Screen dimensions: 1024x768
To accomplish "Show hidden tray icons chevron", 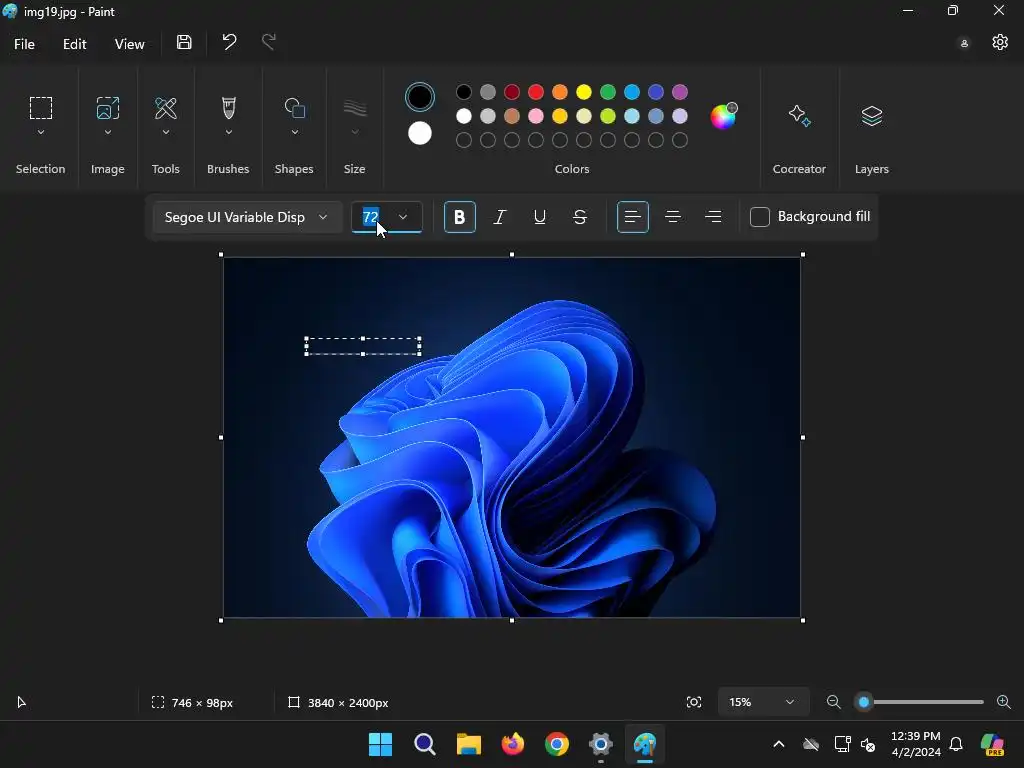I will [778, 744].
